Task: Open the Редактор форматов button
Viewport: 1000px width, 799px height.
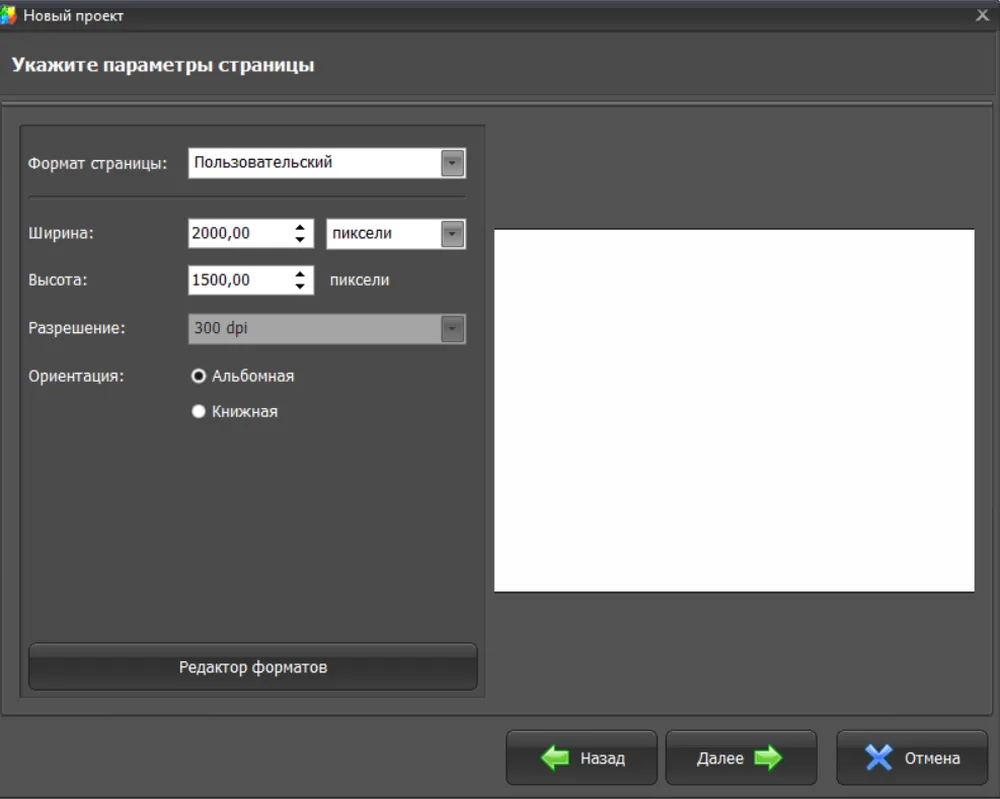Action: point(253,667)
